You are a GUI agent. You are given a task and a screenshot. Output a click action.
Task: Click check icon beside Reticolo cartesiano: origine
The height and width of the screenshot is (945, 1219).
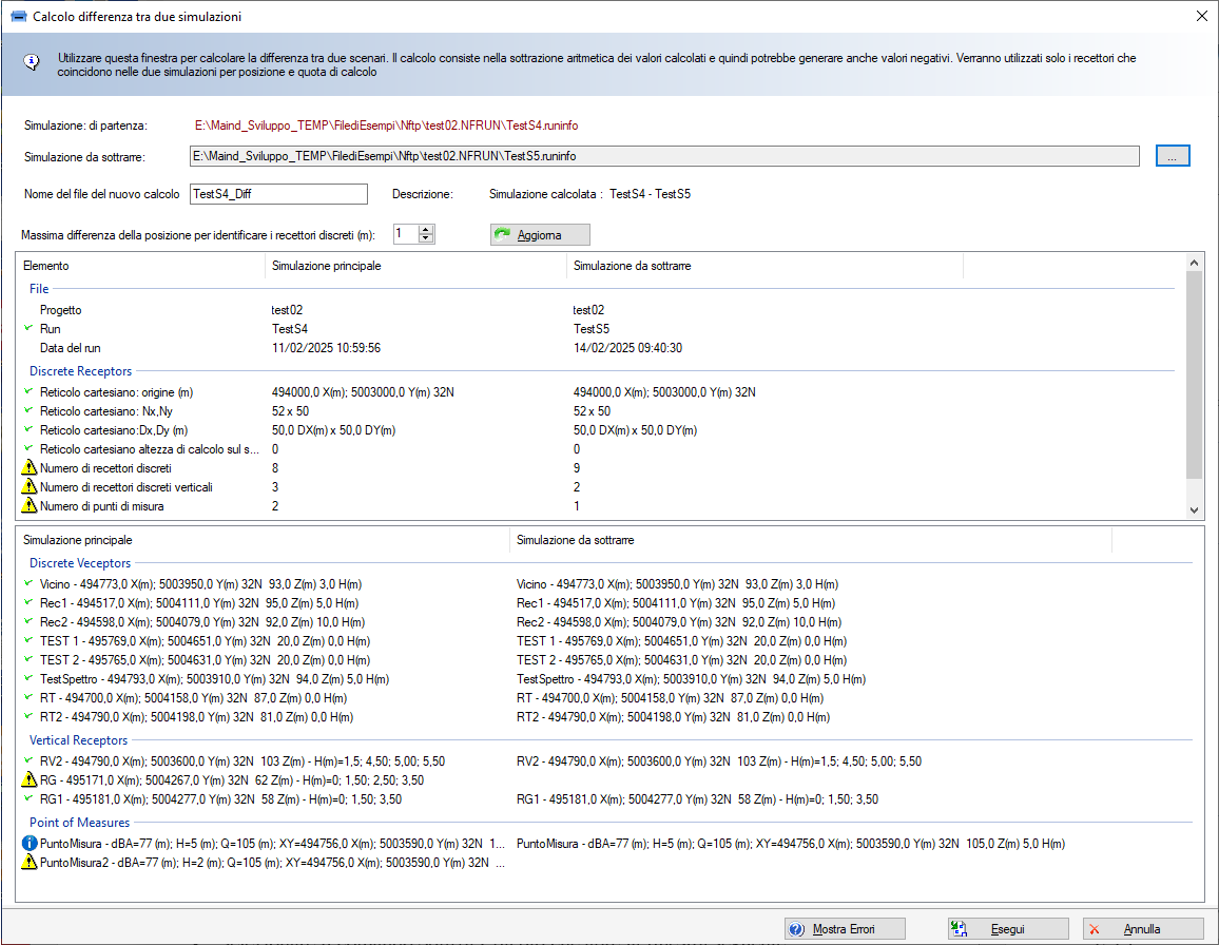[29, 392]
